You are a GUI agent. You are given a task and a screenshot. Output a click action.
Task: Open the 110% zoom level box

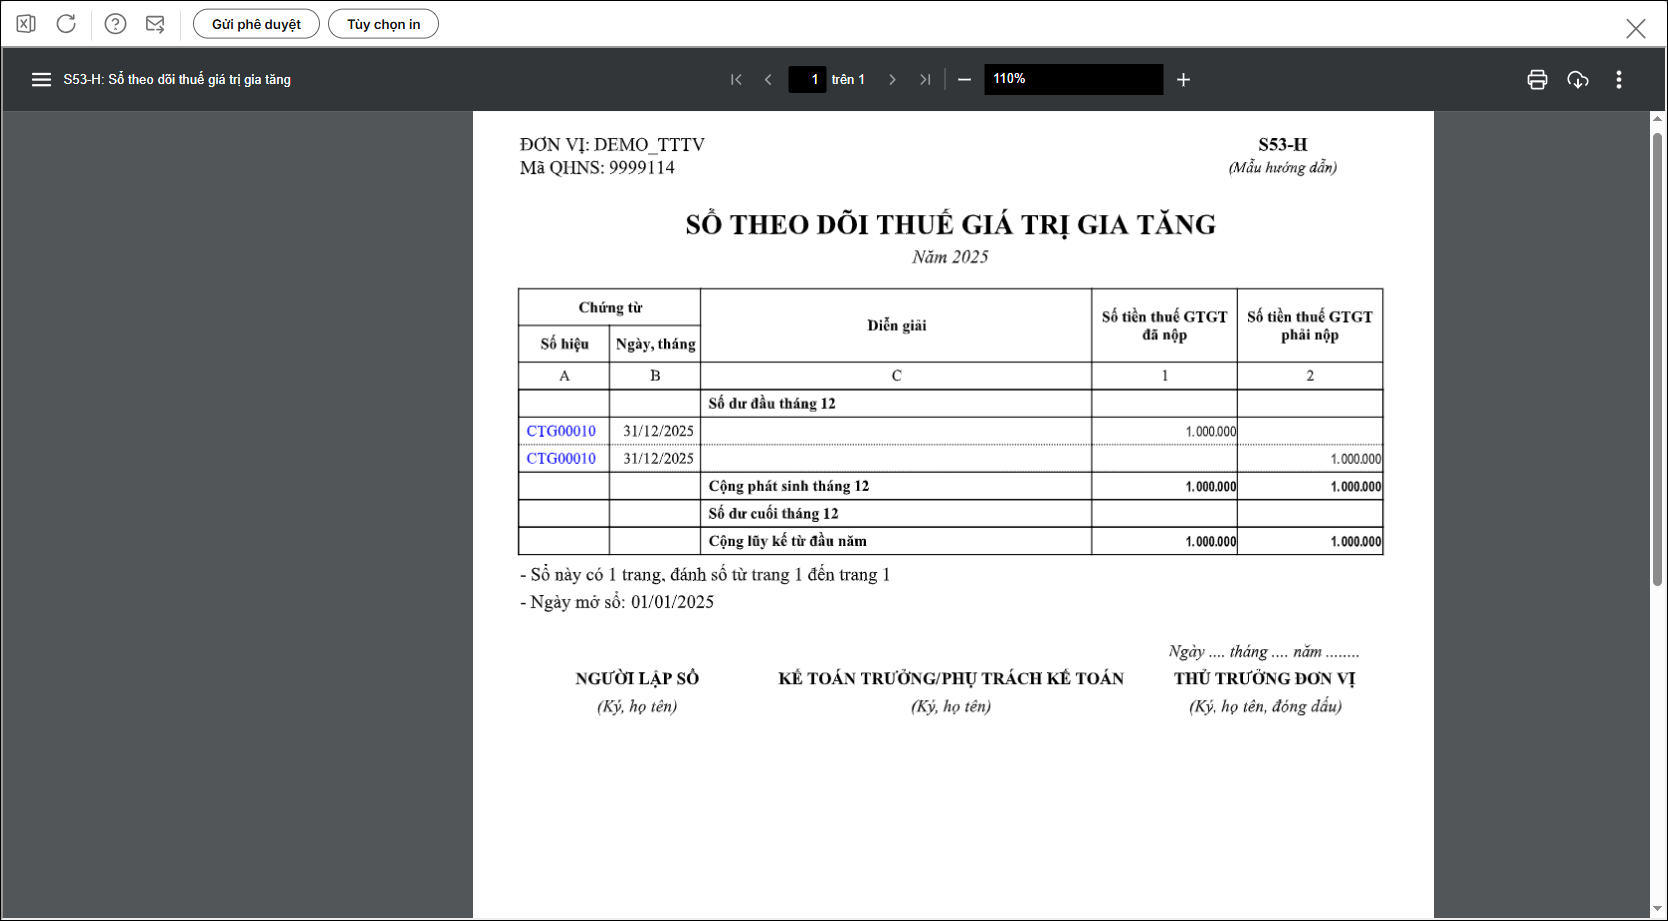pos(1073,80)
